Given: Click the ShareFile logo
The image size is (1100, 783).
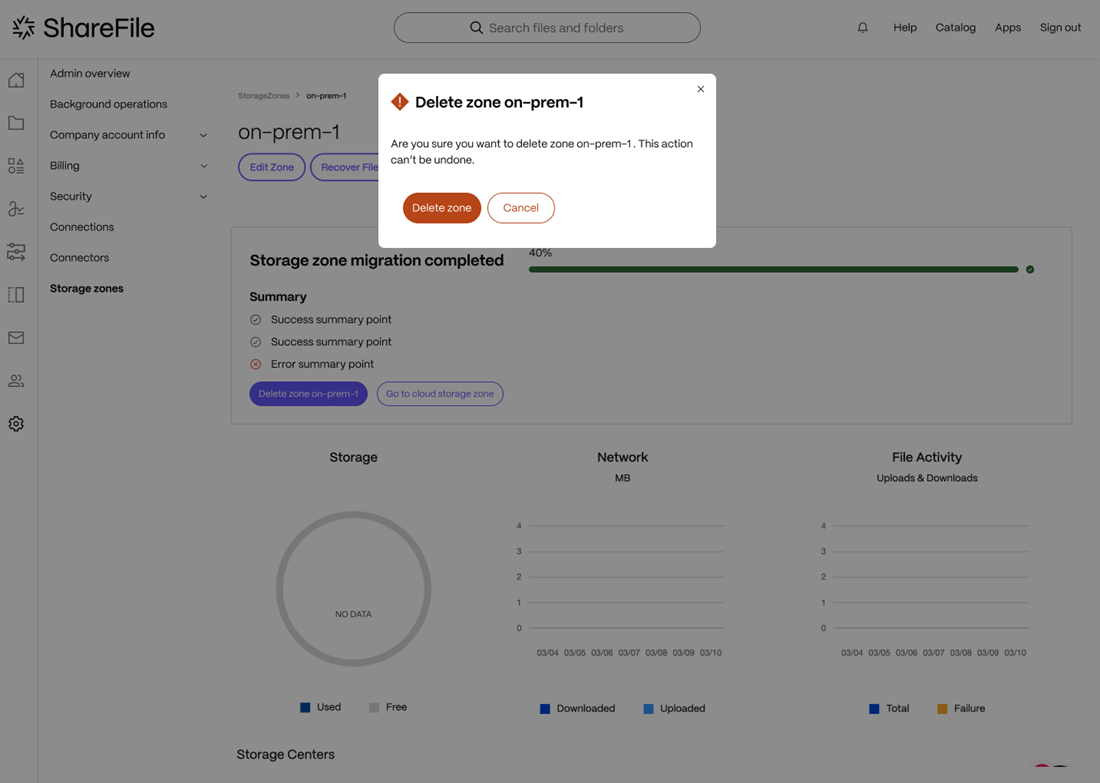Looking at the screenshot, I should coord(83,28).
